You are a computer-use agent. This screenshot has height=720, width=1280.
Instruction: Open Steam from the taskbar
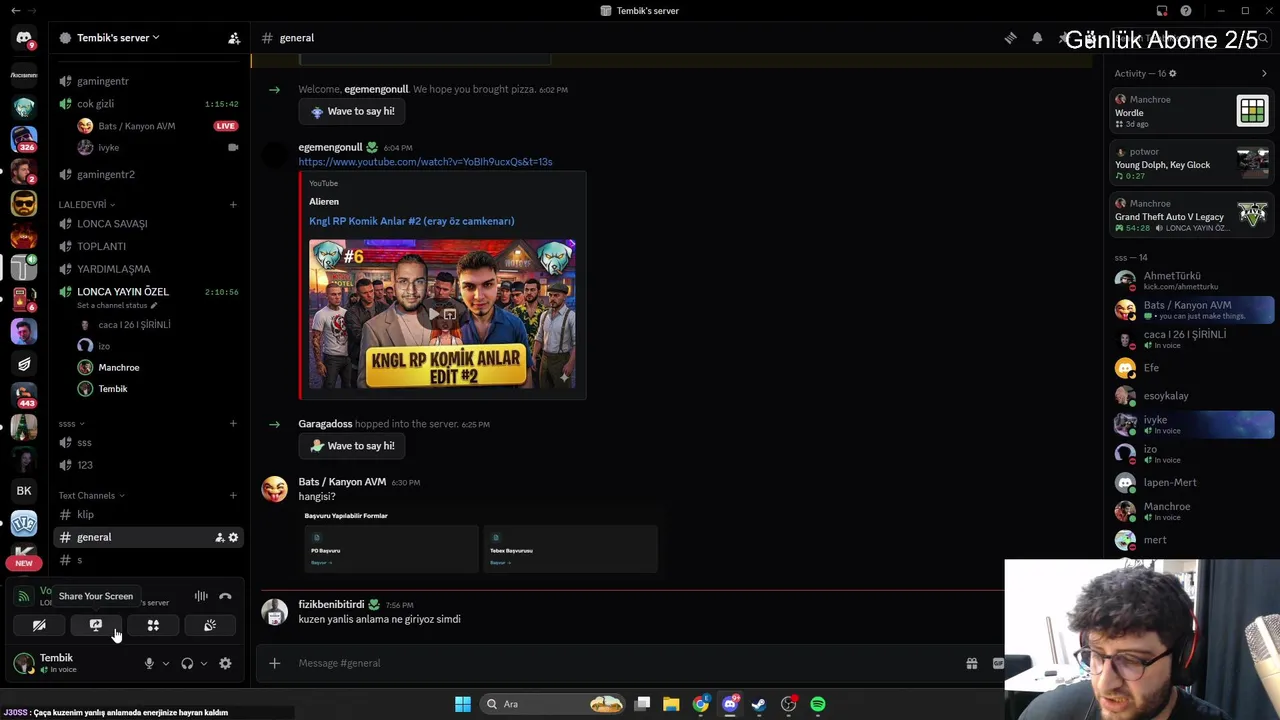[759, 704]
